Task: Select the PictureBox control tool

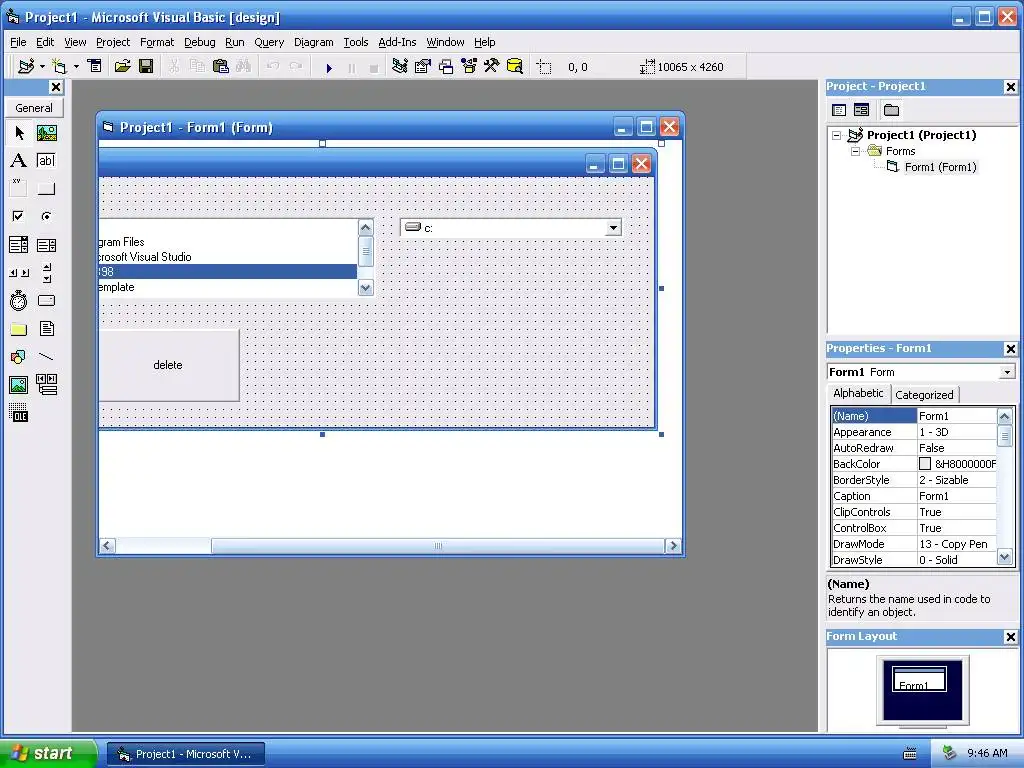Action: click(46, 133)
